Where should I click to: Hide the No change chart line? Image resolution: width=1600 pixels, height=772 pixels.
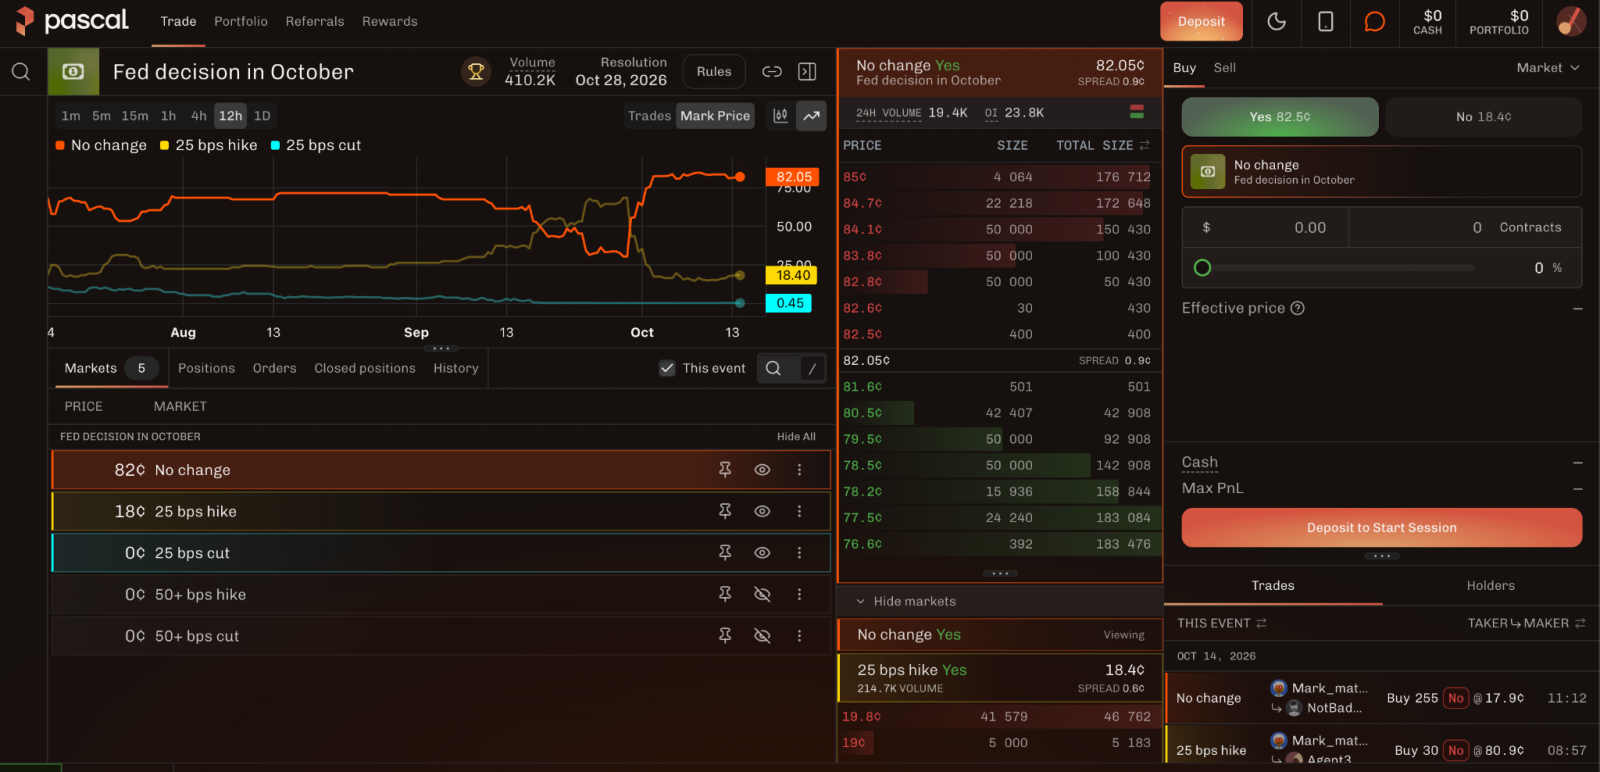click(762, 470)
